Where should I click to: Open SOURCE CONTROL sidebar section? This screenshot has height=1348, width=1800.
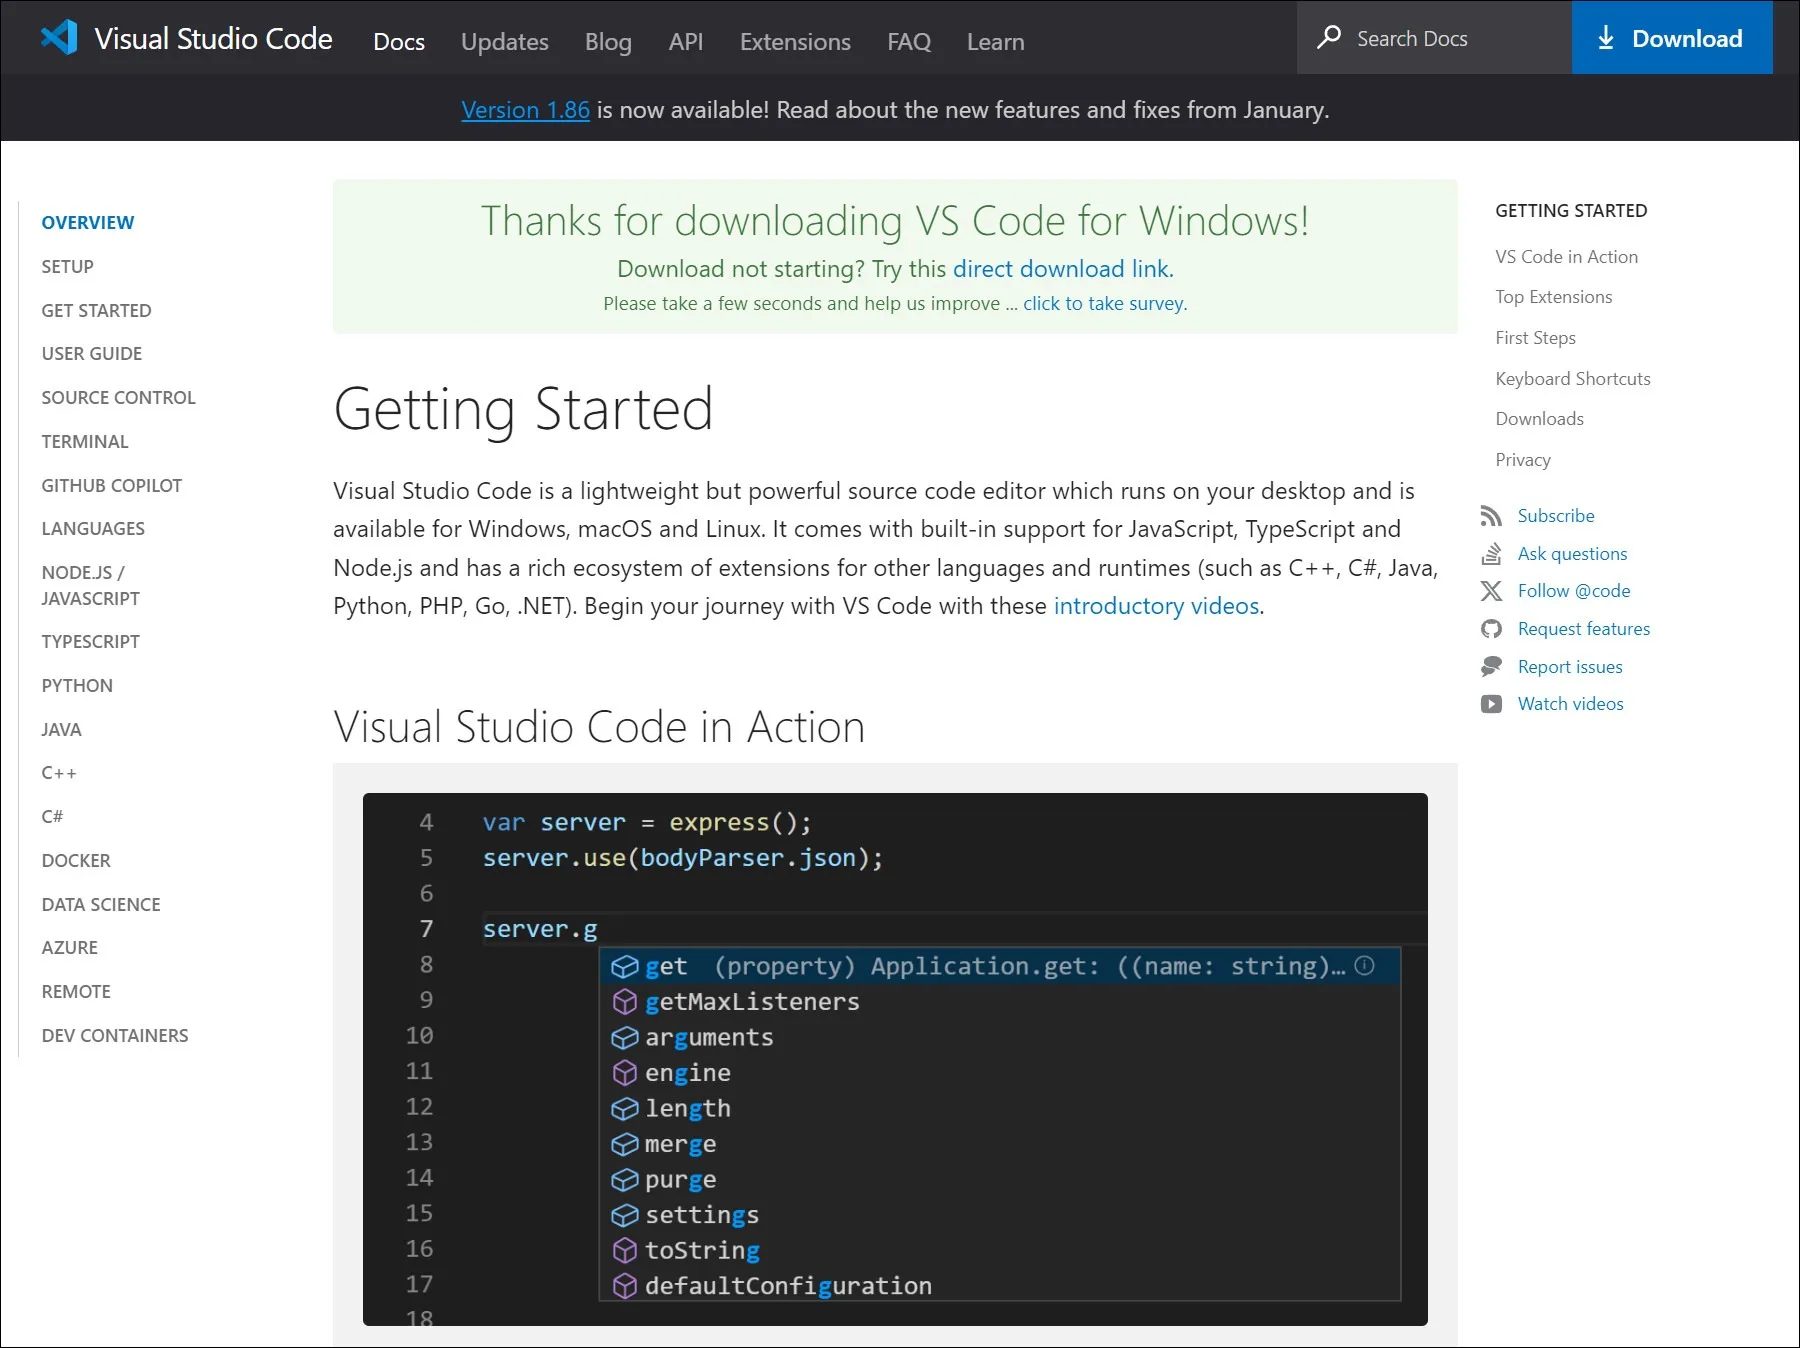click(x=118, y=398)
